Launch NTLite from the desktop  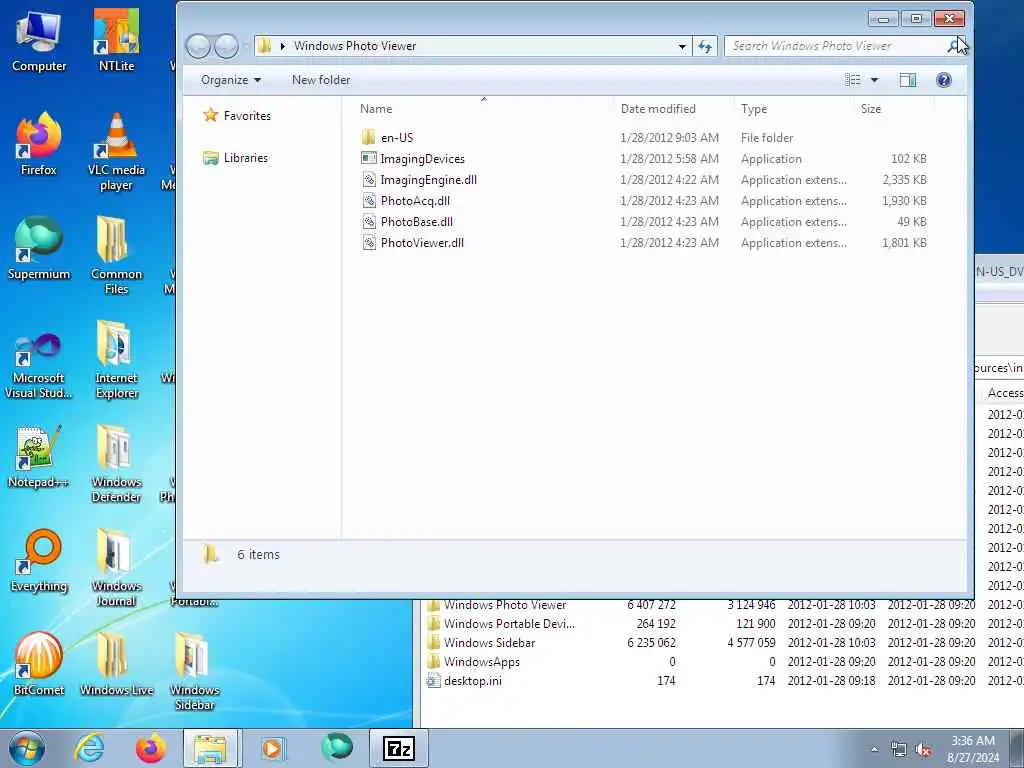pos(116,40)
